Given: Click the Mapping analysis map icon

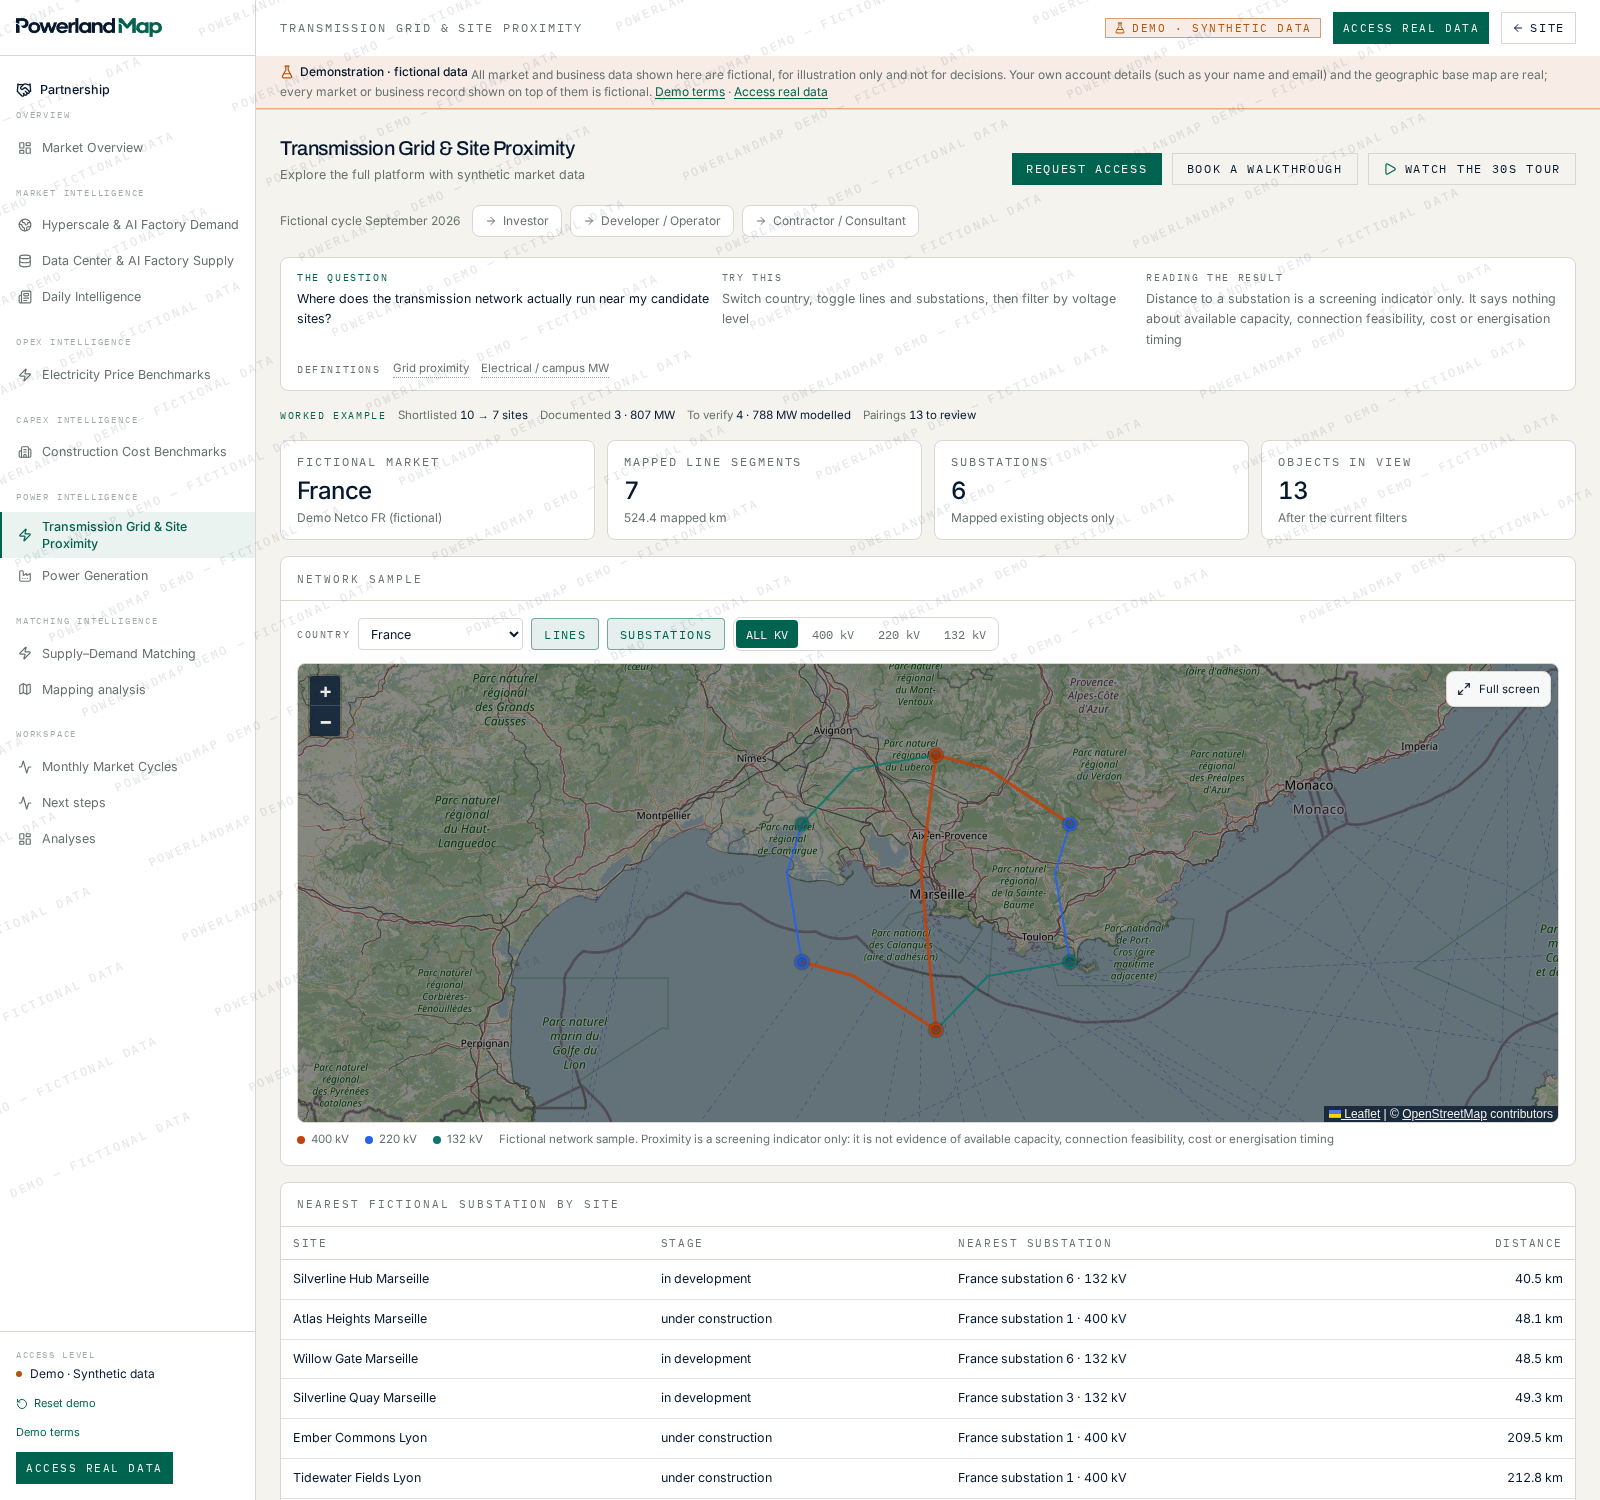Looking at the screenshot, I should [x=25, y=690].
